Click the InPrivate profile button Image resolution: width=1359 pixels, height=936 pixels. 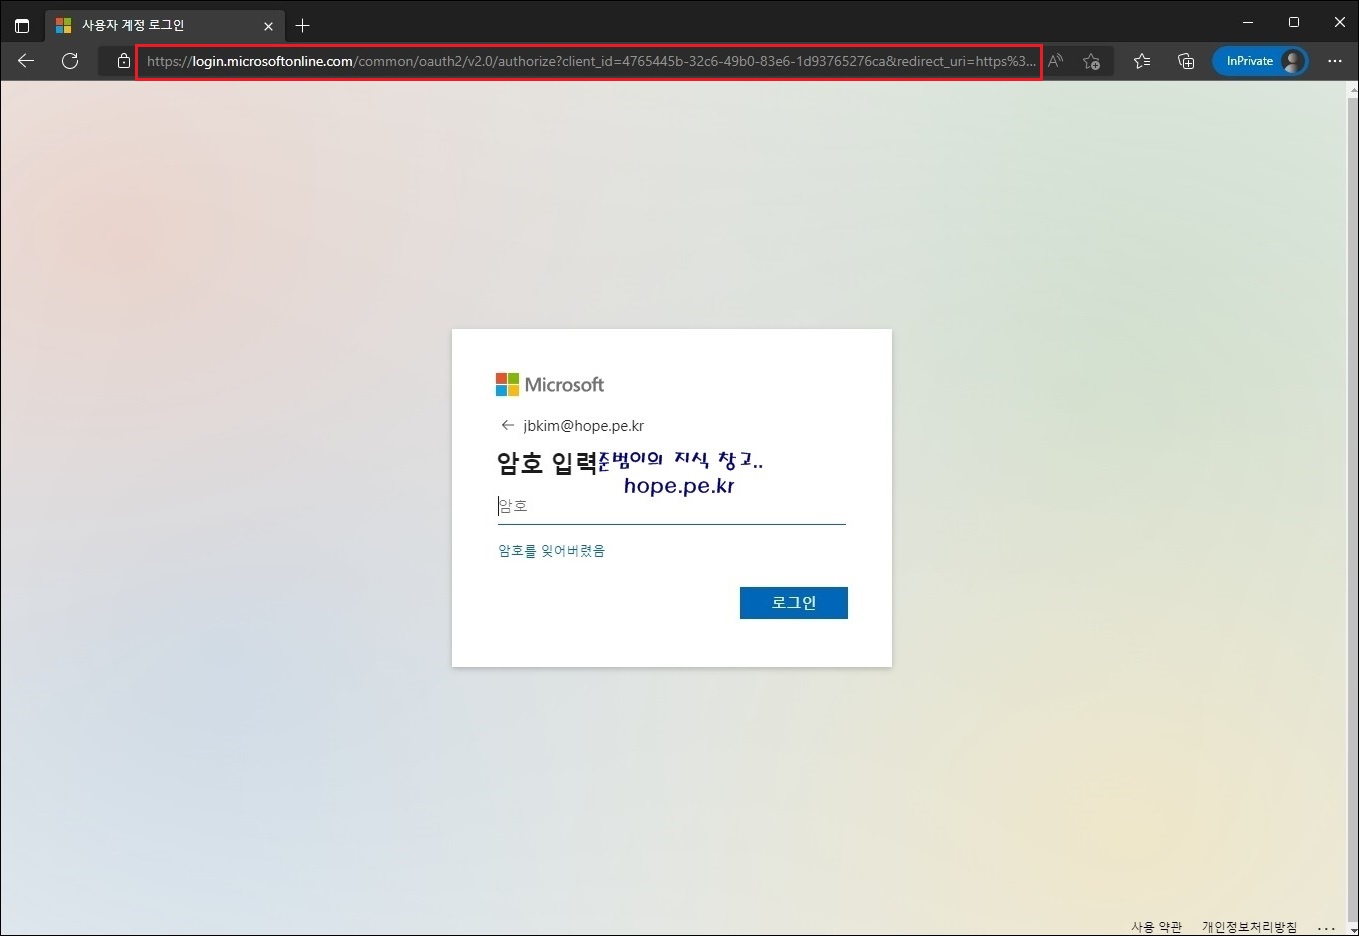point(1260,61)
